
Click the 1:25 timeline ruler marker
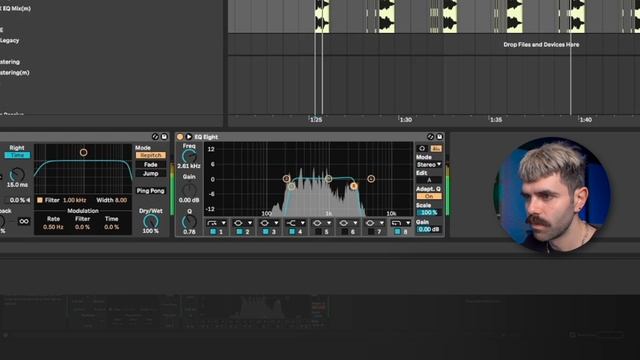pyautogui.click(x=316, y=120)
